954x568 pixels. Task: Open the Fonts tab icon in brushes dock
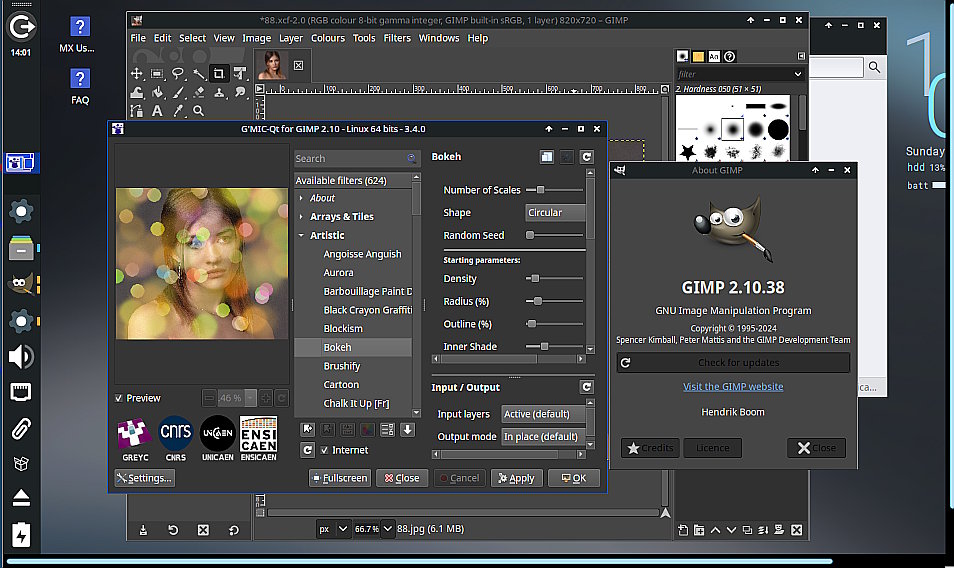click(714, 57)
